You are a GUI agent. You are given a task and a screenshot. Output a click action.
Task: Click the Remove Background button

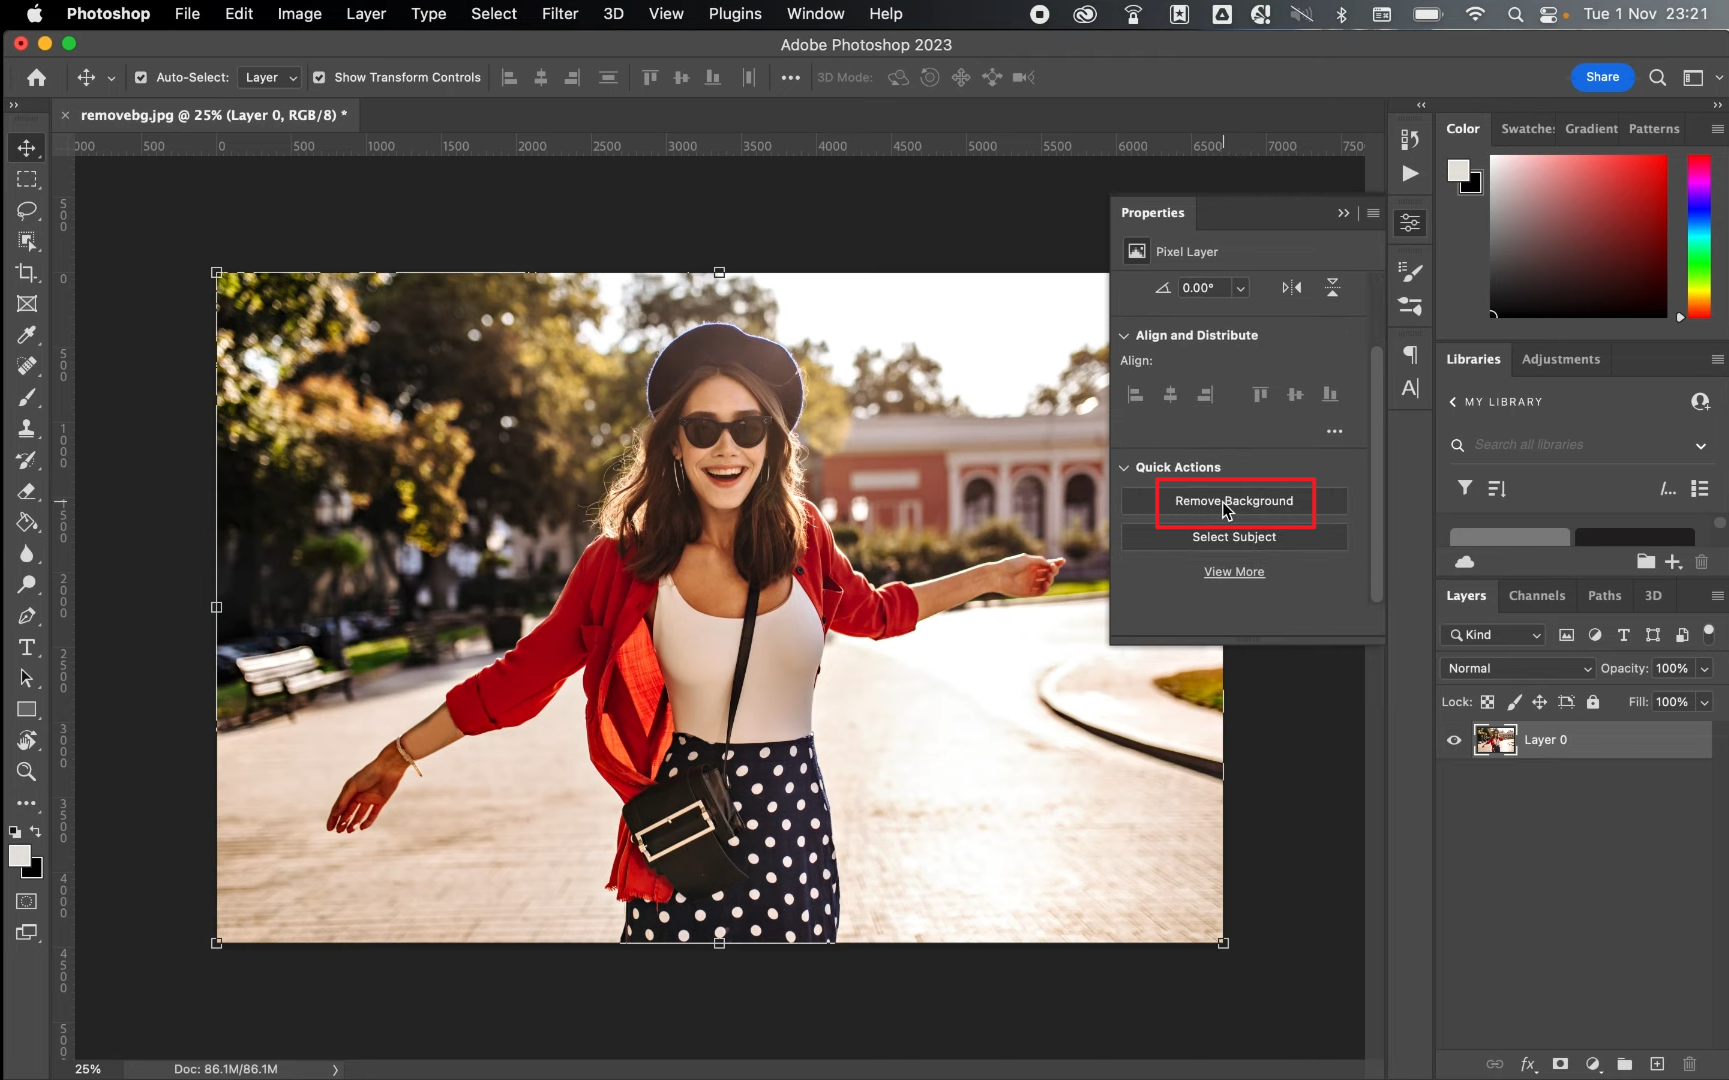(1234, 501)
